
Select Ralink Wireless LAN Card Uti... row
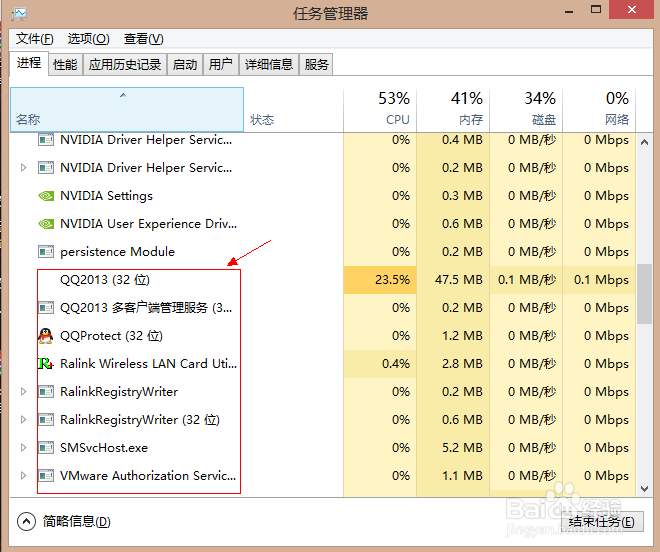[x=323, y=363]
